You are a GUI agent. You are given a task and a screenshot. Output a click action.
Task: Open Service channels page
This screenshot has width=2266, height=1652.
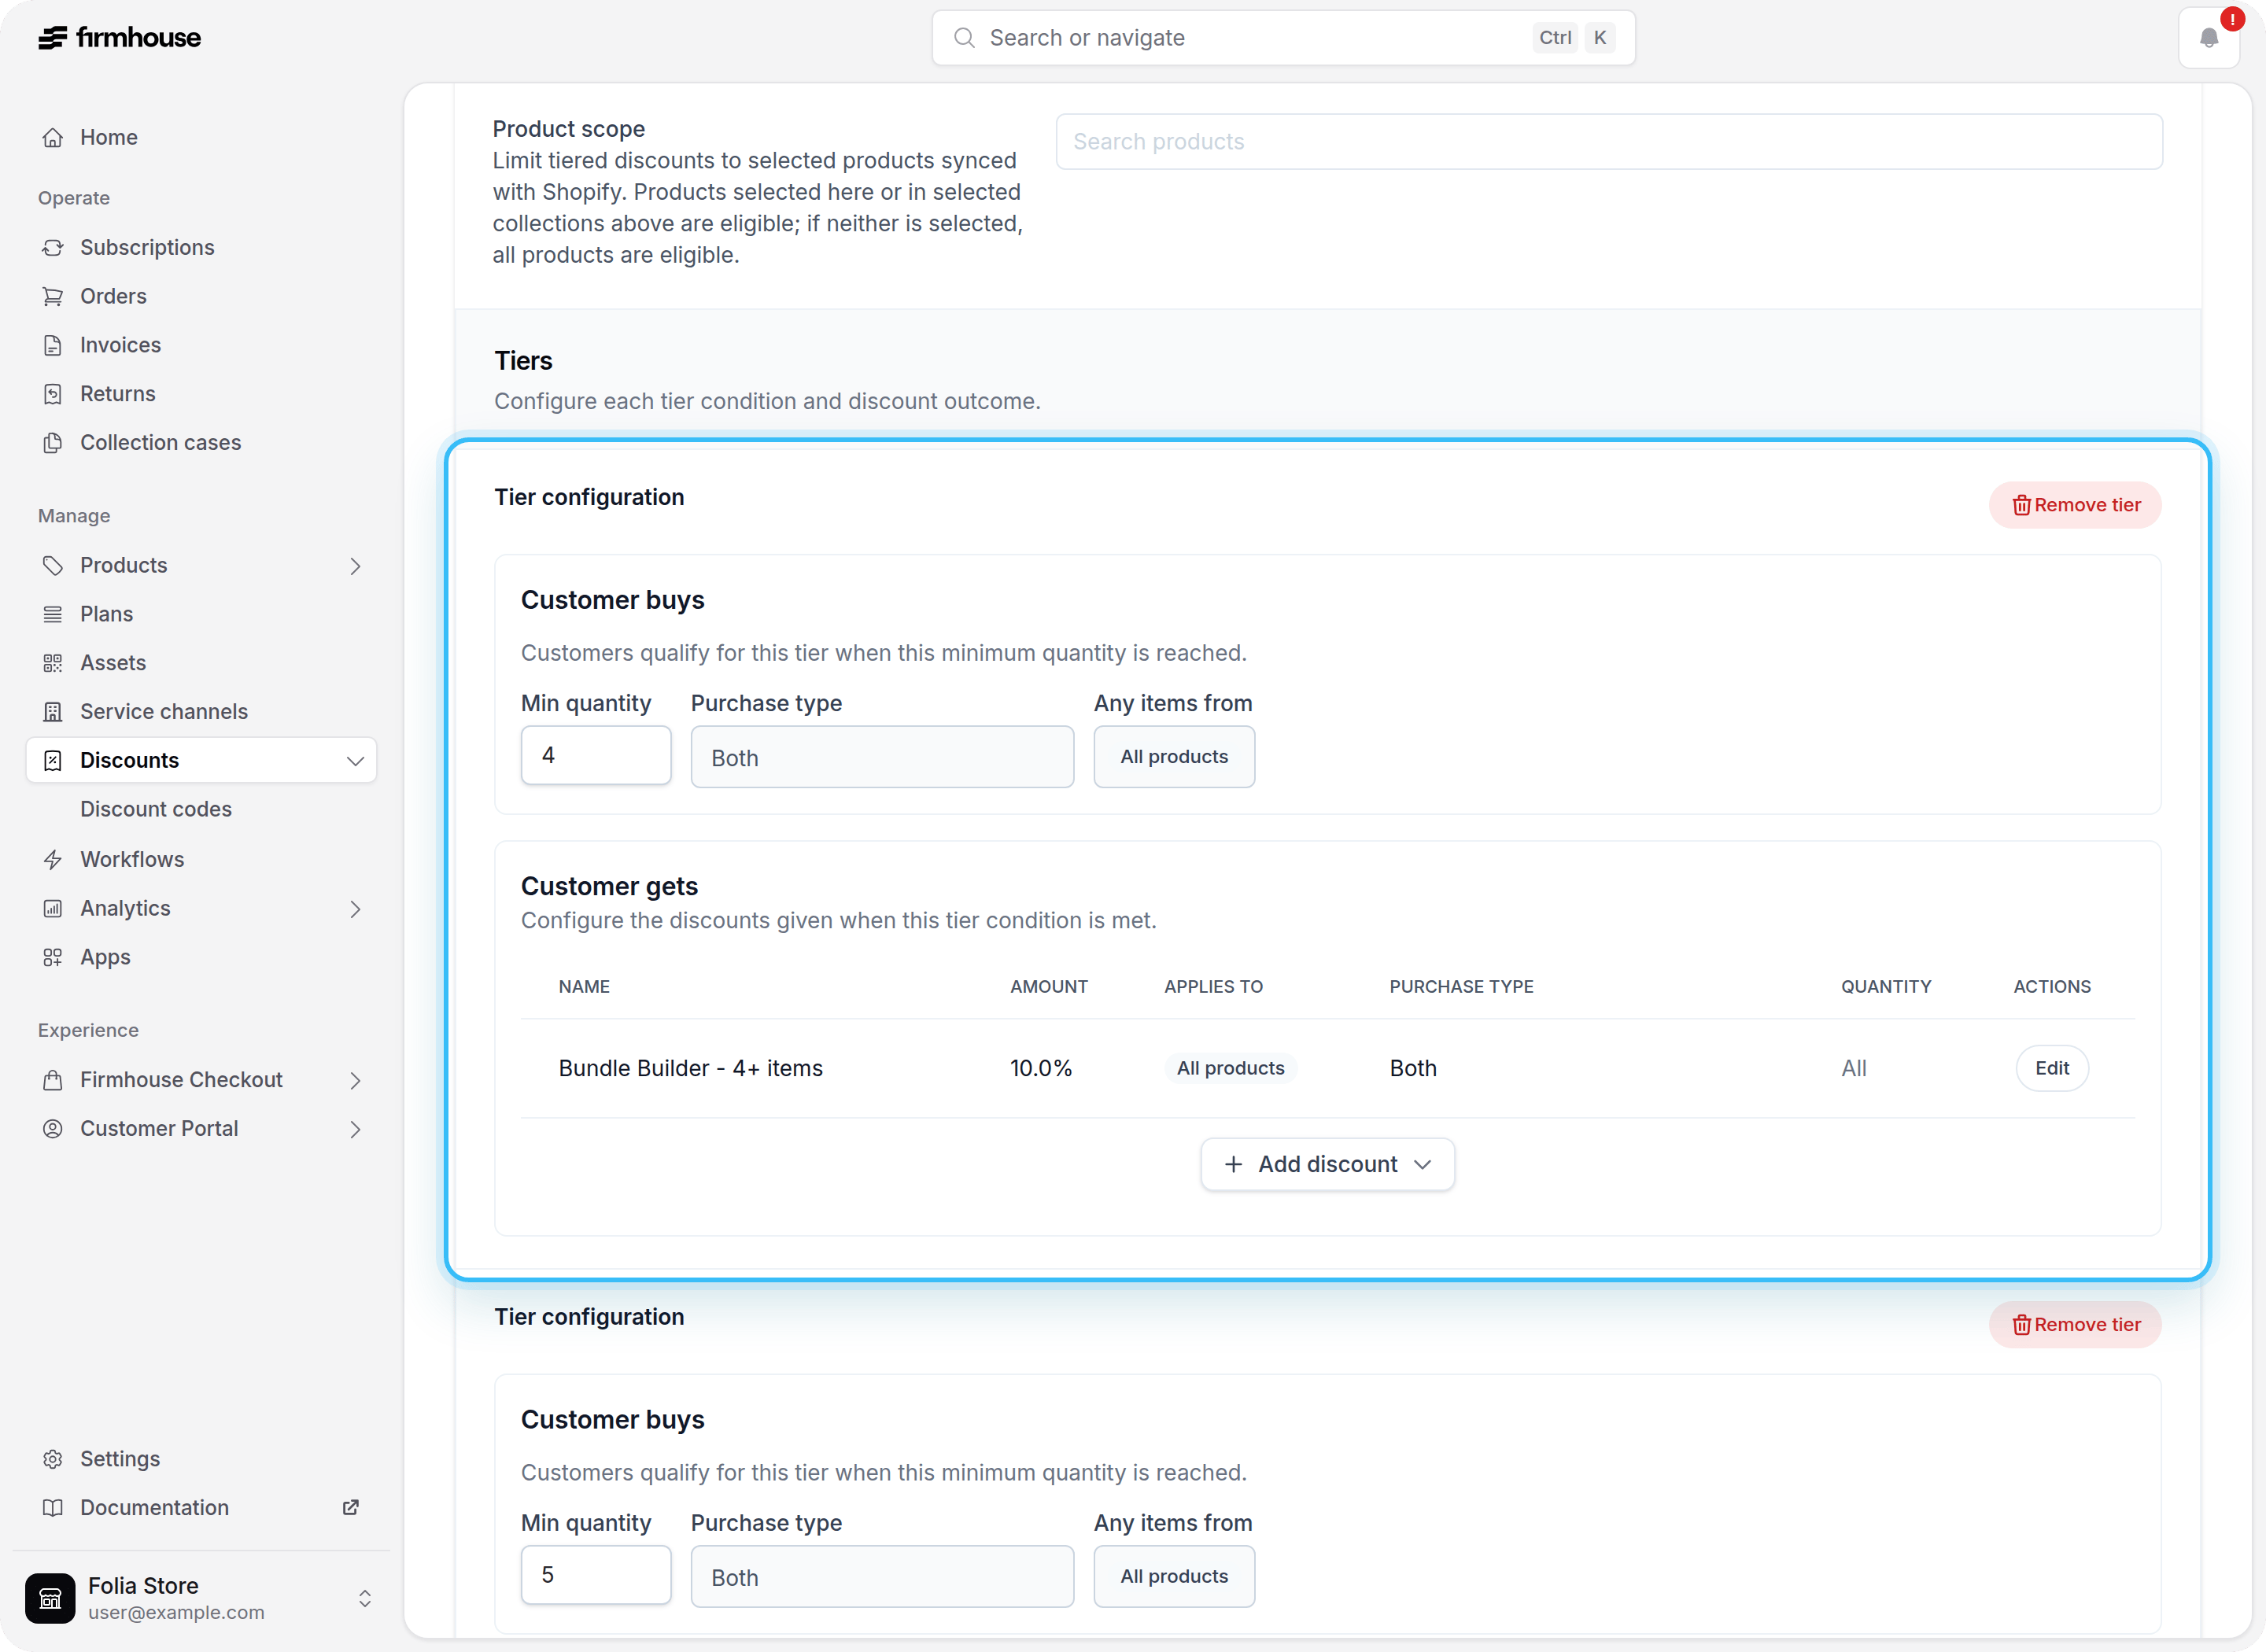pyautogui.click(x=201, y=712)
